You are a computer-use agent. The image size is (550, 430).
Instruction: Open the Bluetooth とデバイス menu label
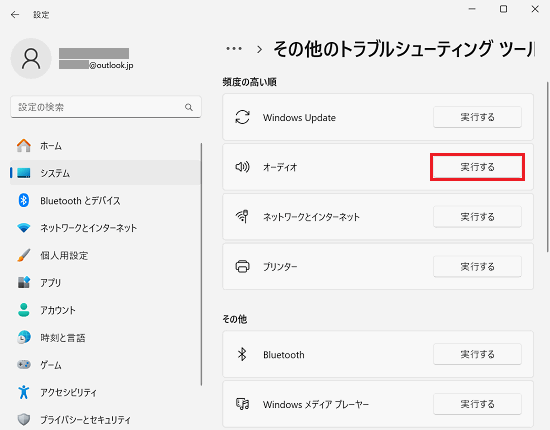pos(80,201)
